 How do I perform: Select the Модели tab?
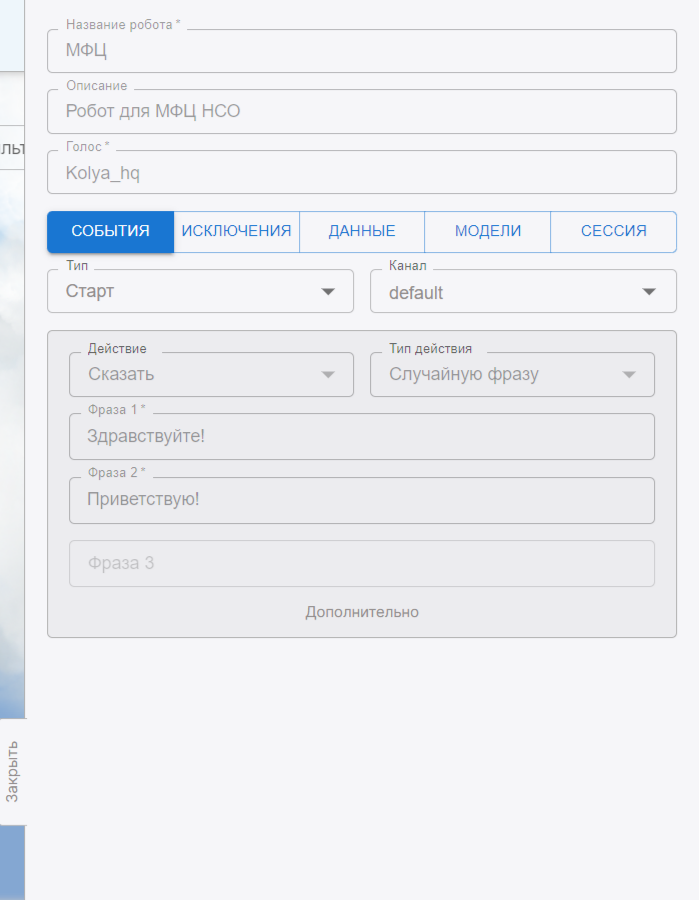click(488, 231)
